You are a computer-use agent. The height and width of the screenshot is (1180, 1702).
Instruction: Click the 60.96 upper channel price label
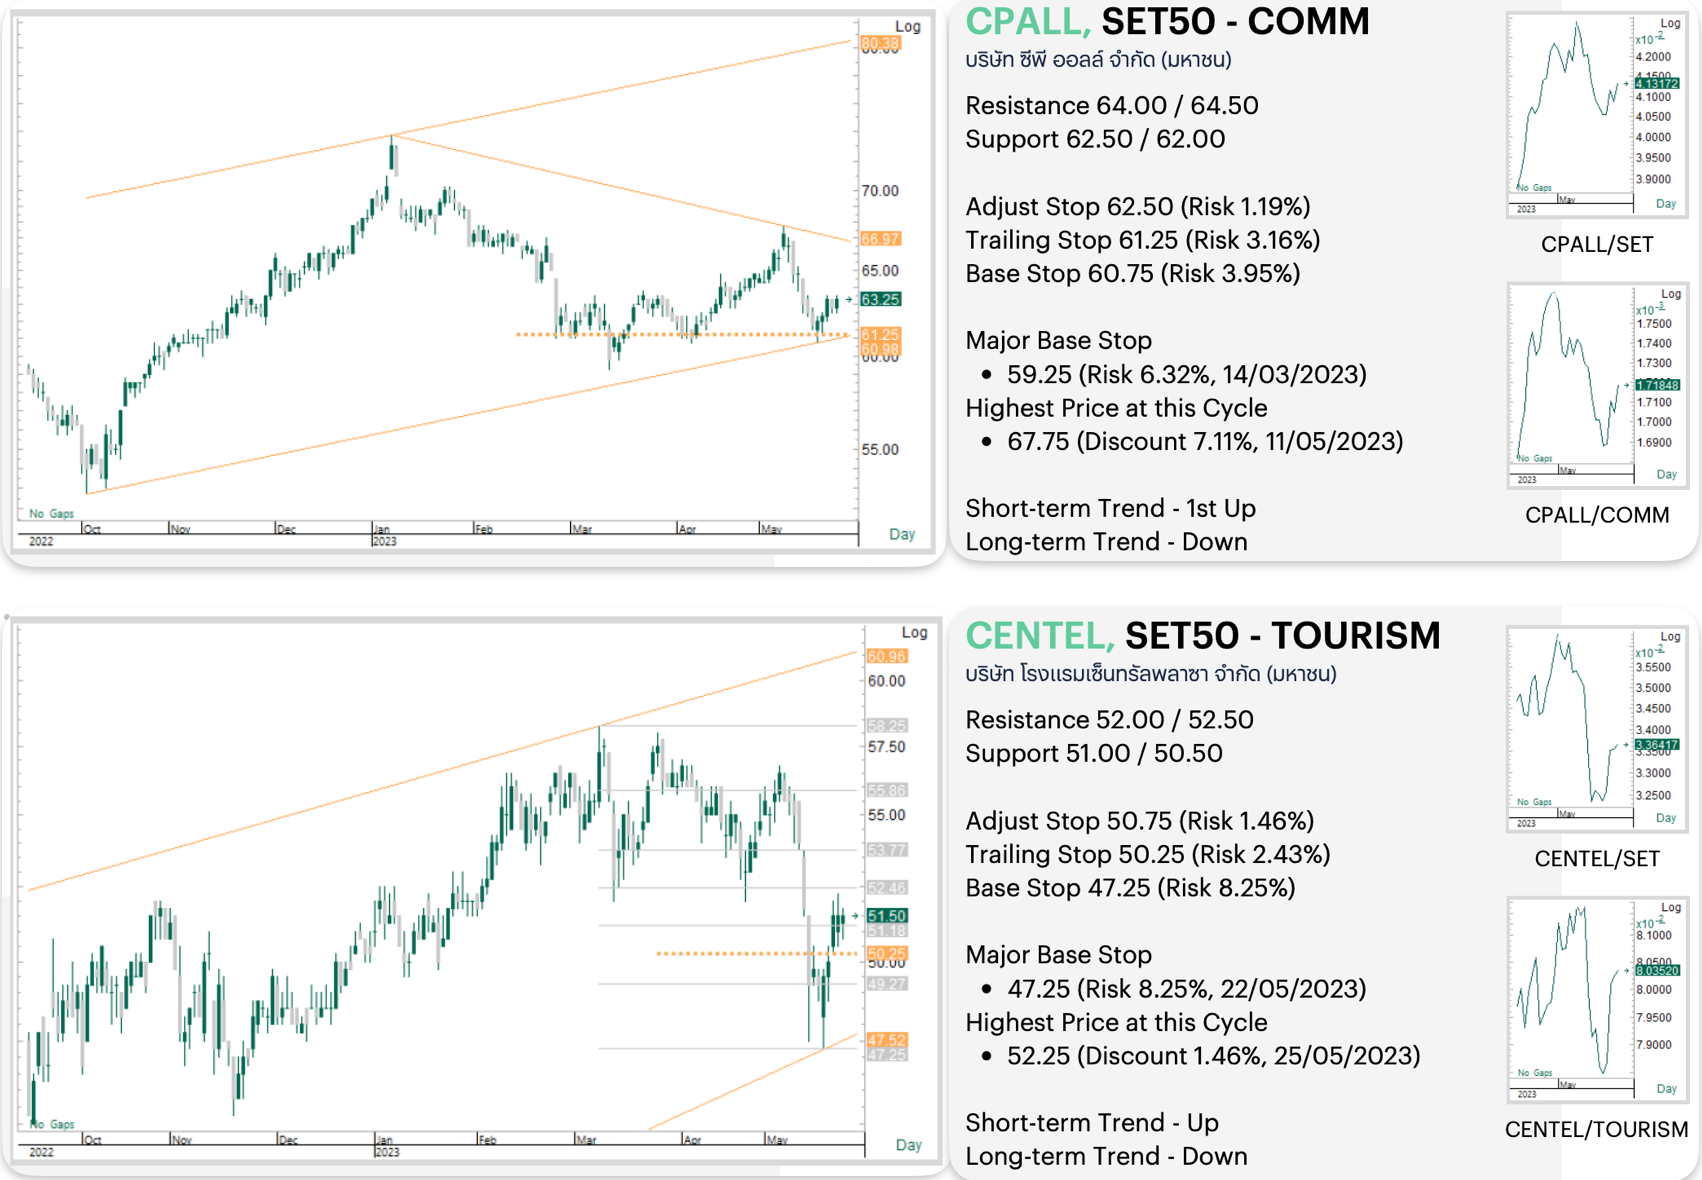(886, 657)
